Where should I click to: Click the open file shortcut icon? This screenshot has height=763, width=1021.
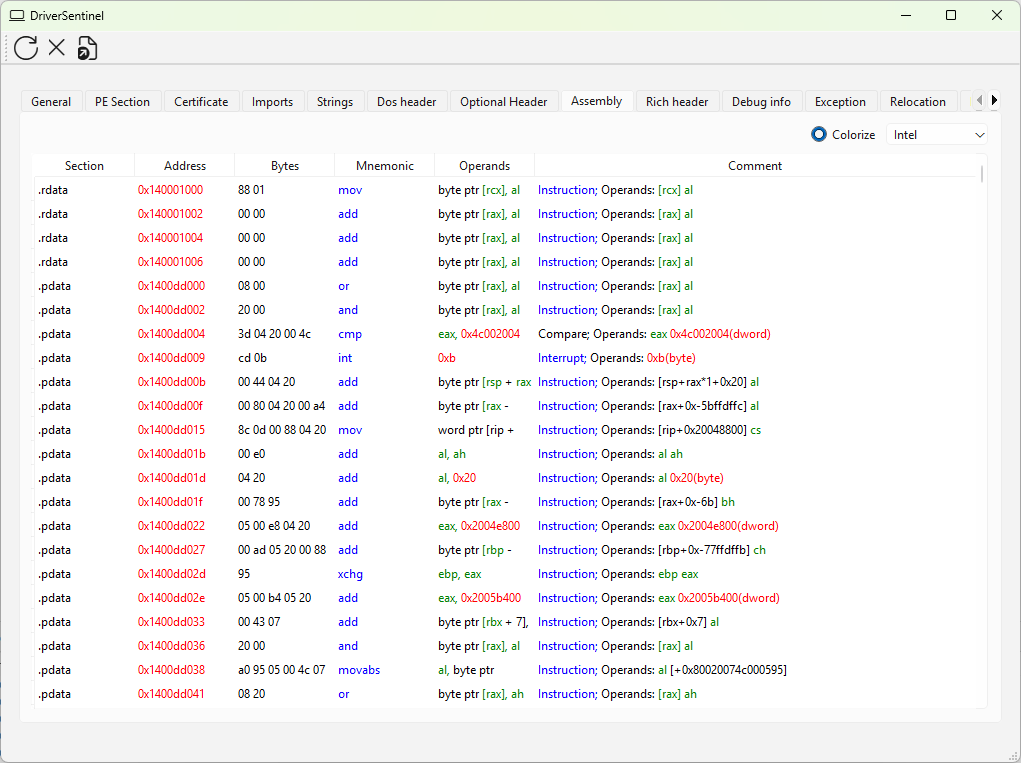pos(88,48)
